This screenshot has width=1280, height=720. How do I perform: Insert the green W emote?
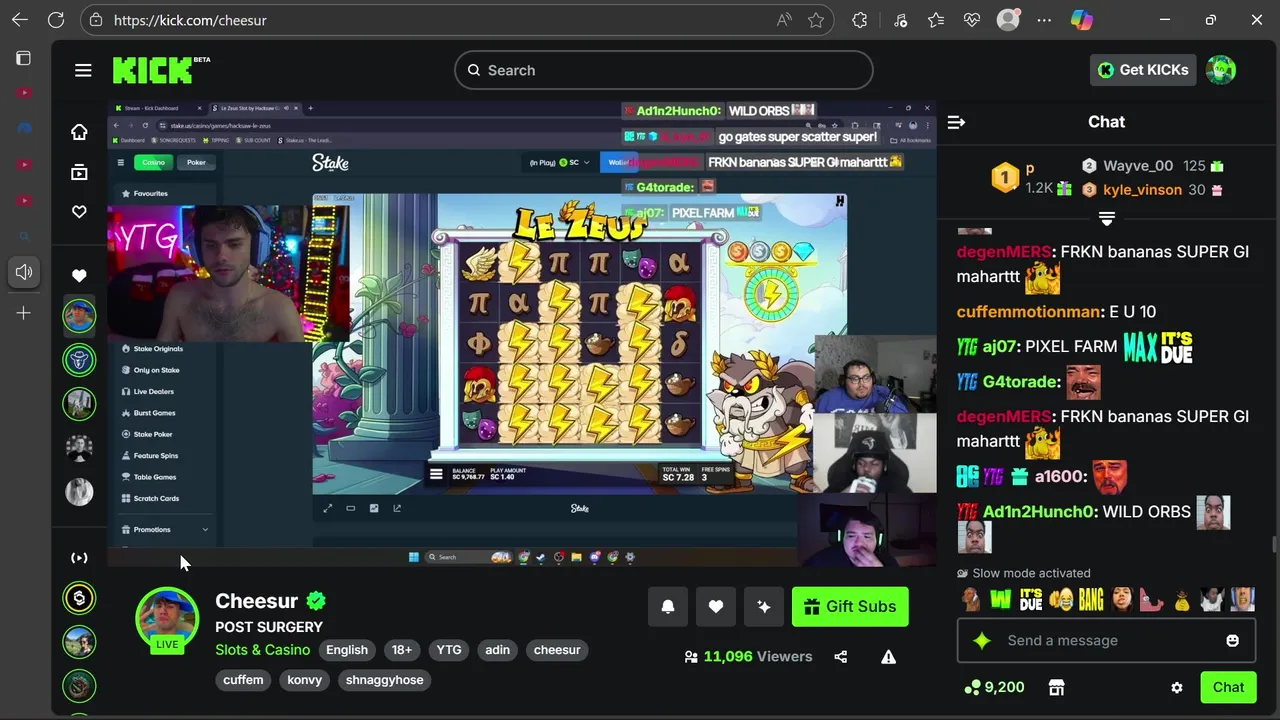[x=1001, y=599]
